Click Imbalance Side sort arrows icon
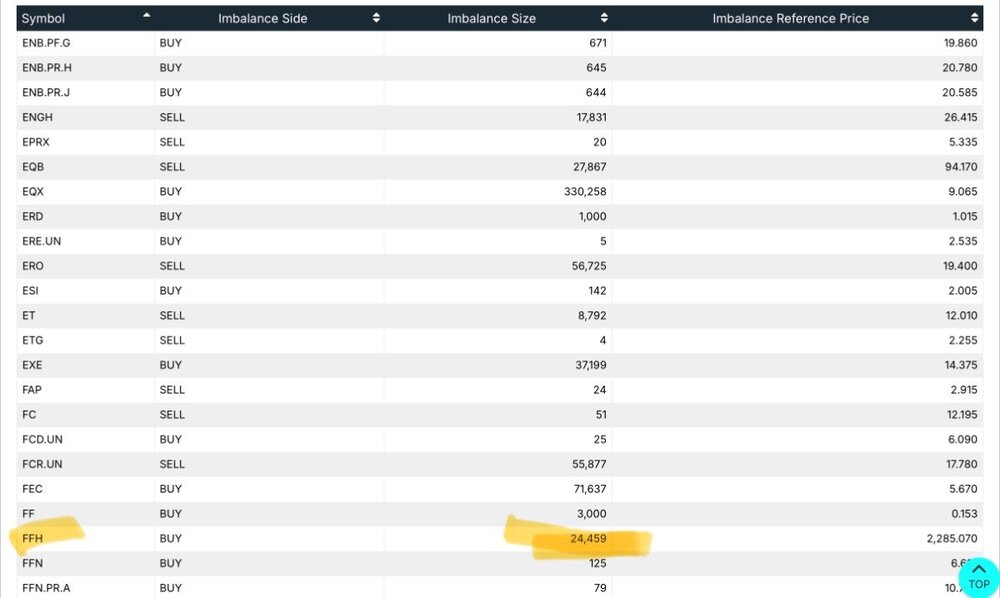The image size is (1000, 598). tap(376, 18)
